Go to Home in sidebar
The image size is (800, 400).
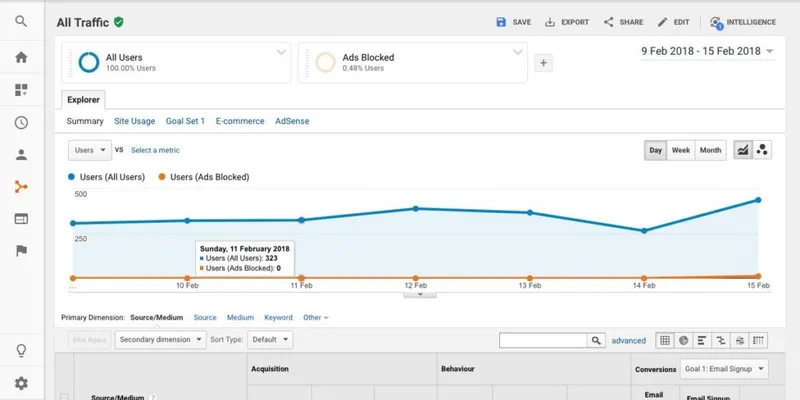[x=21, y=57]
